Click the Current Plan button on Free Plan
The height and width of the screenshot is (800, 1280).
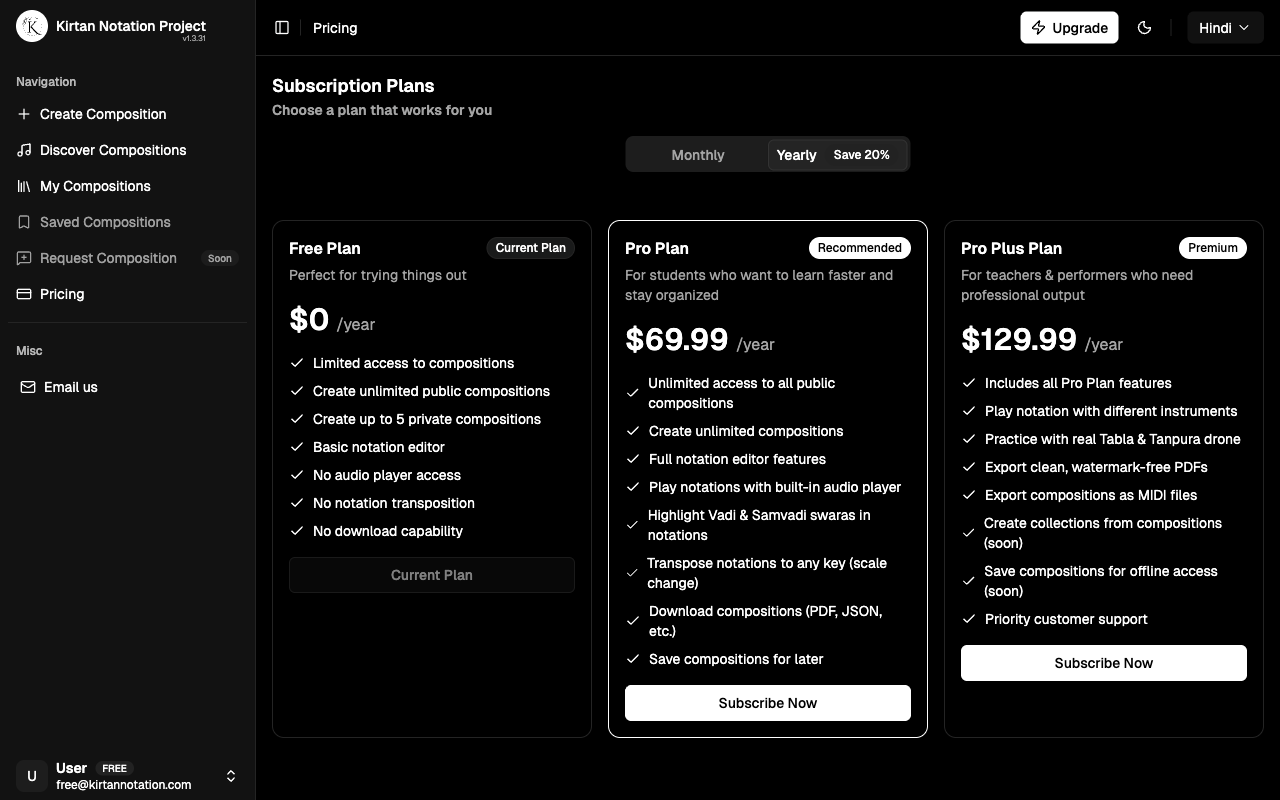coord(431,575)
